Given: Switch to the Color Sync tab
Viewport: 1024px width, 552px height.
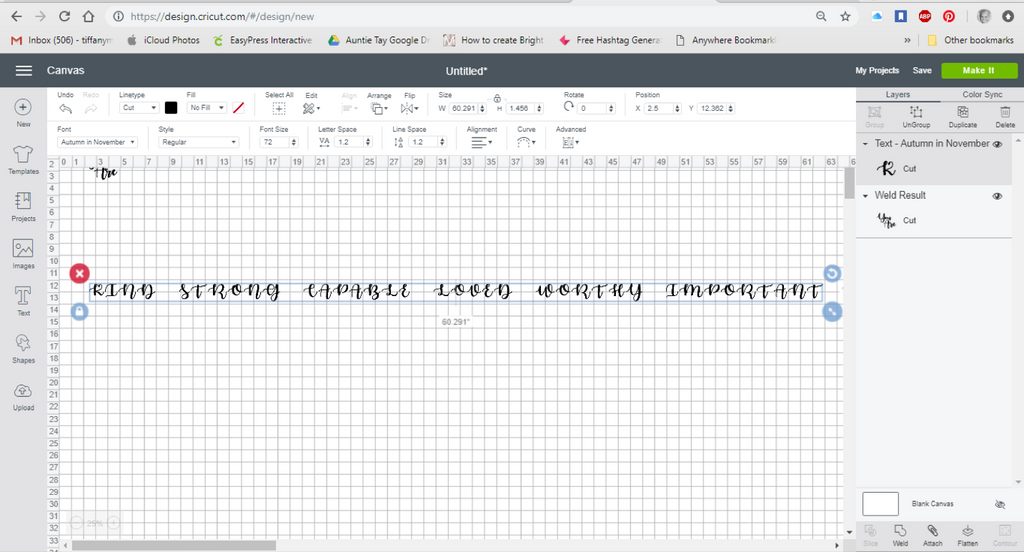Looking at the screenshot, I should [981, 94].
